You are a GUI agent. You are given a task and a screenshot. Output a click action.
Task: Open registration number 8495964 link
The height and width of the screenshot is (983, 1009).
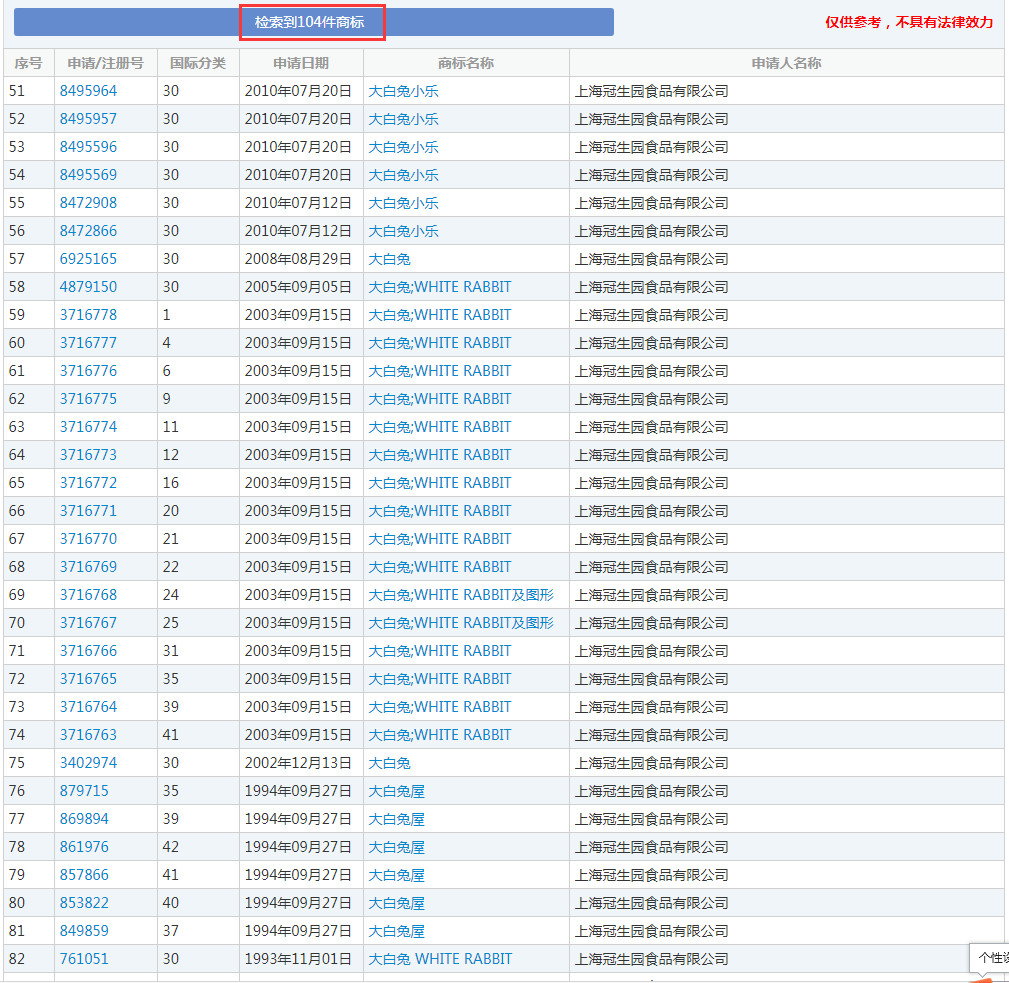[x=88, y=91]
